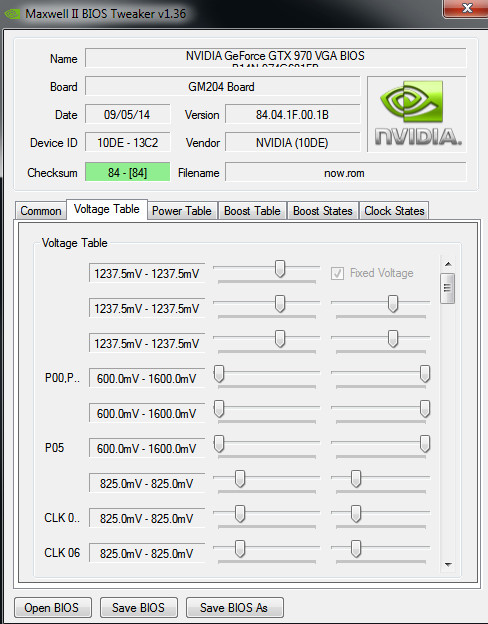
Task: Click the Vendor field NVIDIA (10DE)
Action: point(293,142)
